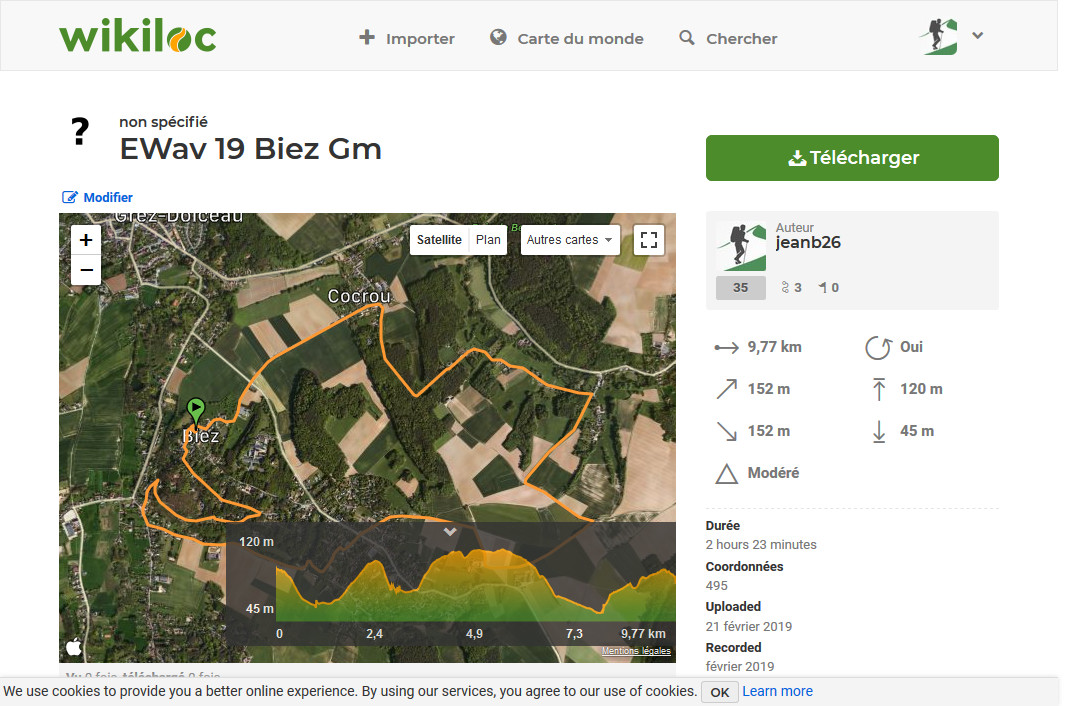
Task: Click the green Télécharger button
Action: (852, 158)
